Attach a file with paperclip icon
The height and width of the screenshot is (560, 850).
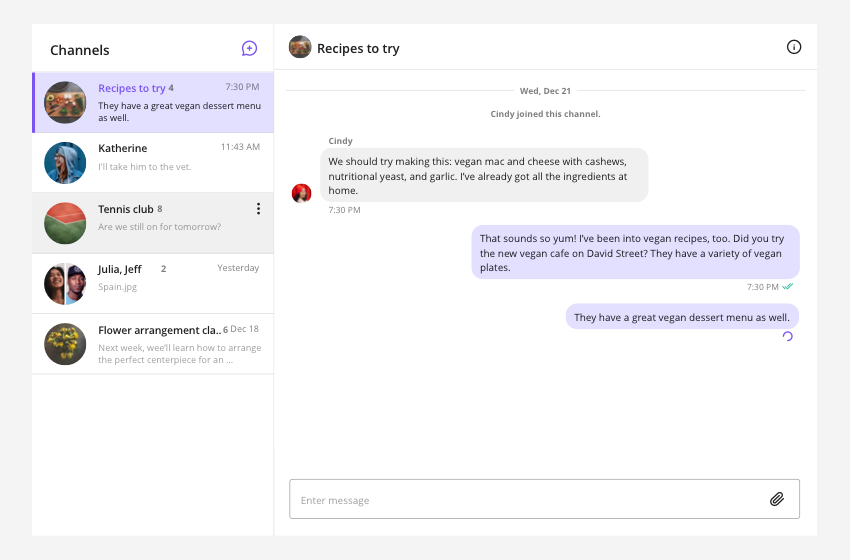tap(777, 499)
